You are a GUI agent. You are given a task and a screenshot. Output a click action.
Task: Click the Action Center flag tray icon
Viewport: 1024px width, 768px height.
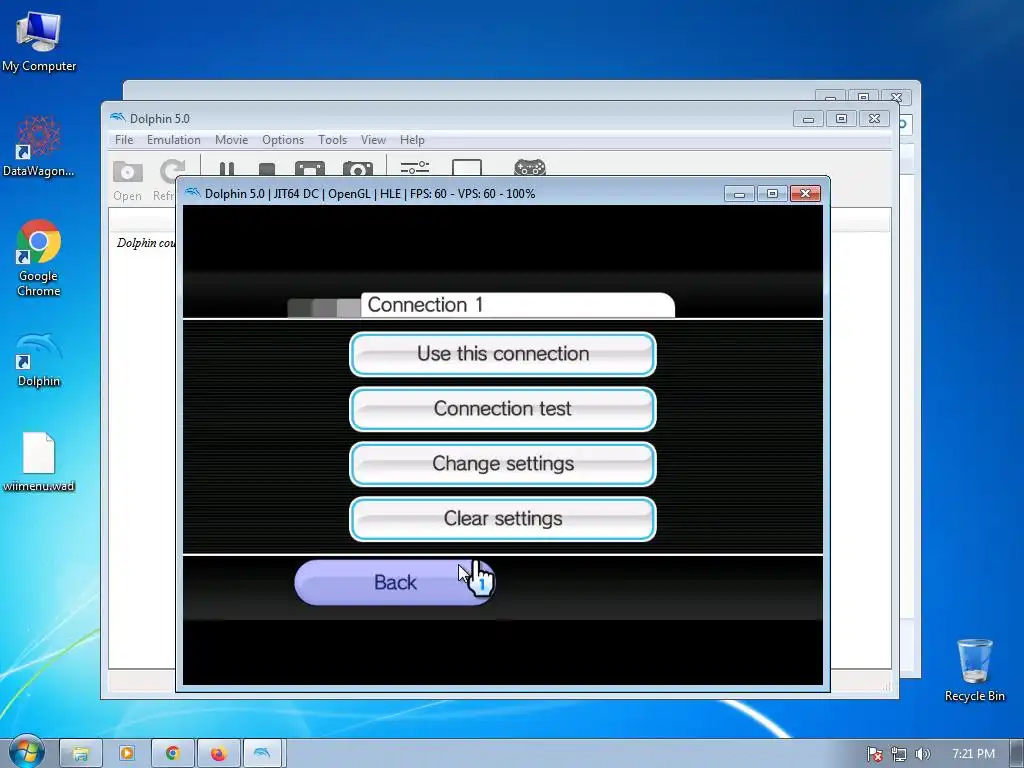coord(874,754)
